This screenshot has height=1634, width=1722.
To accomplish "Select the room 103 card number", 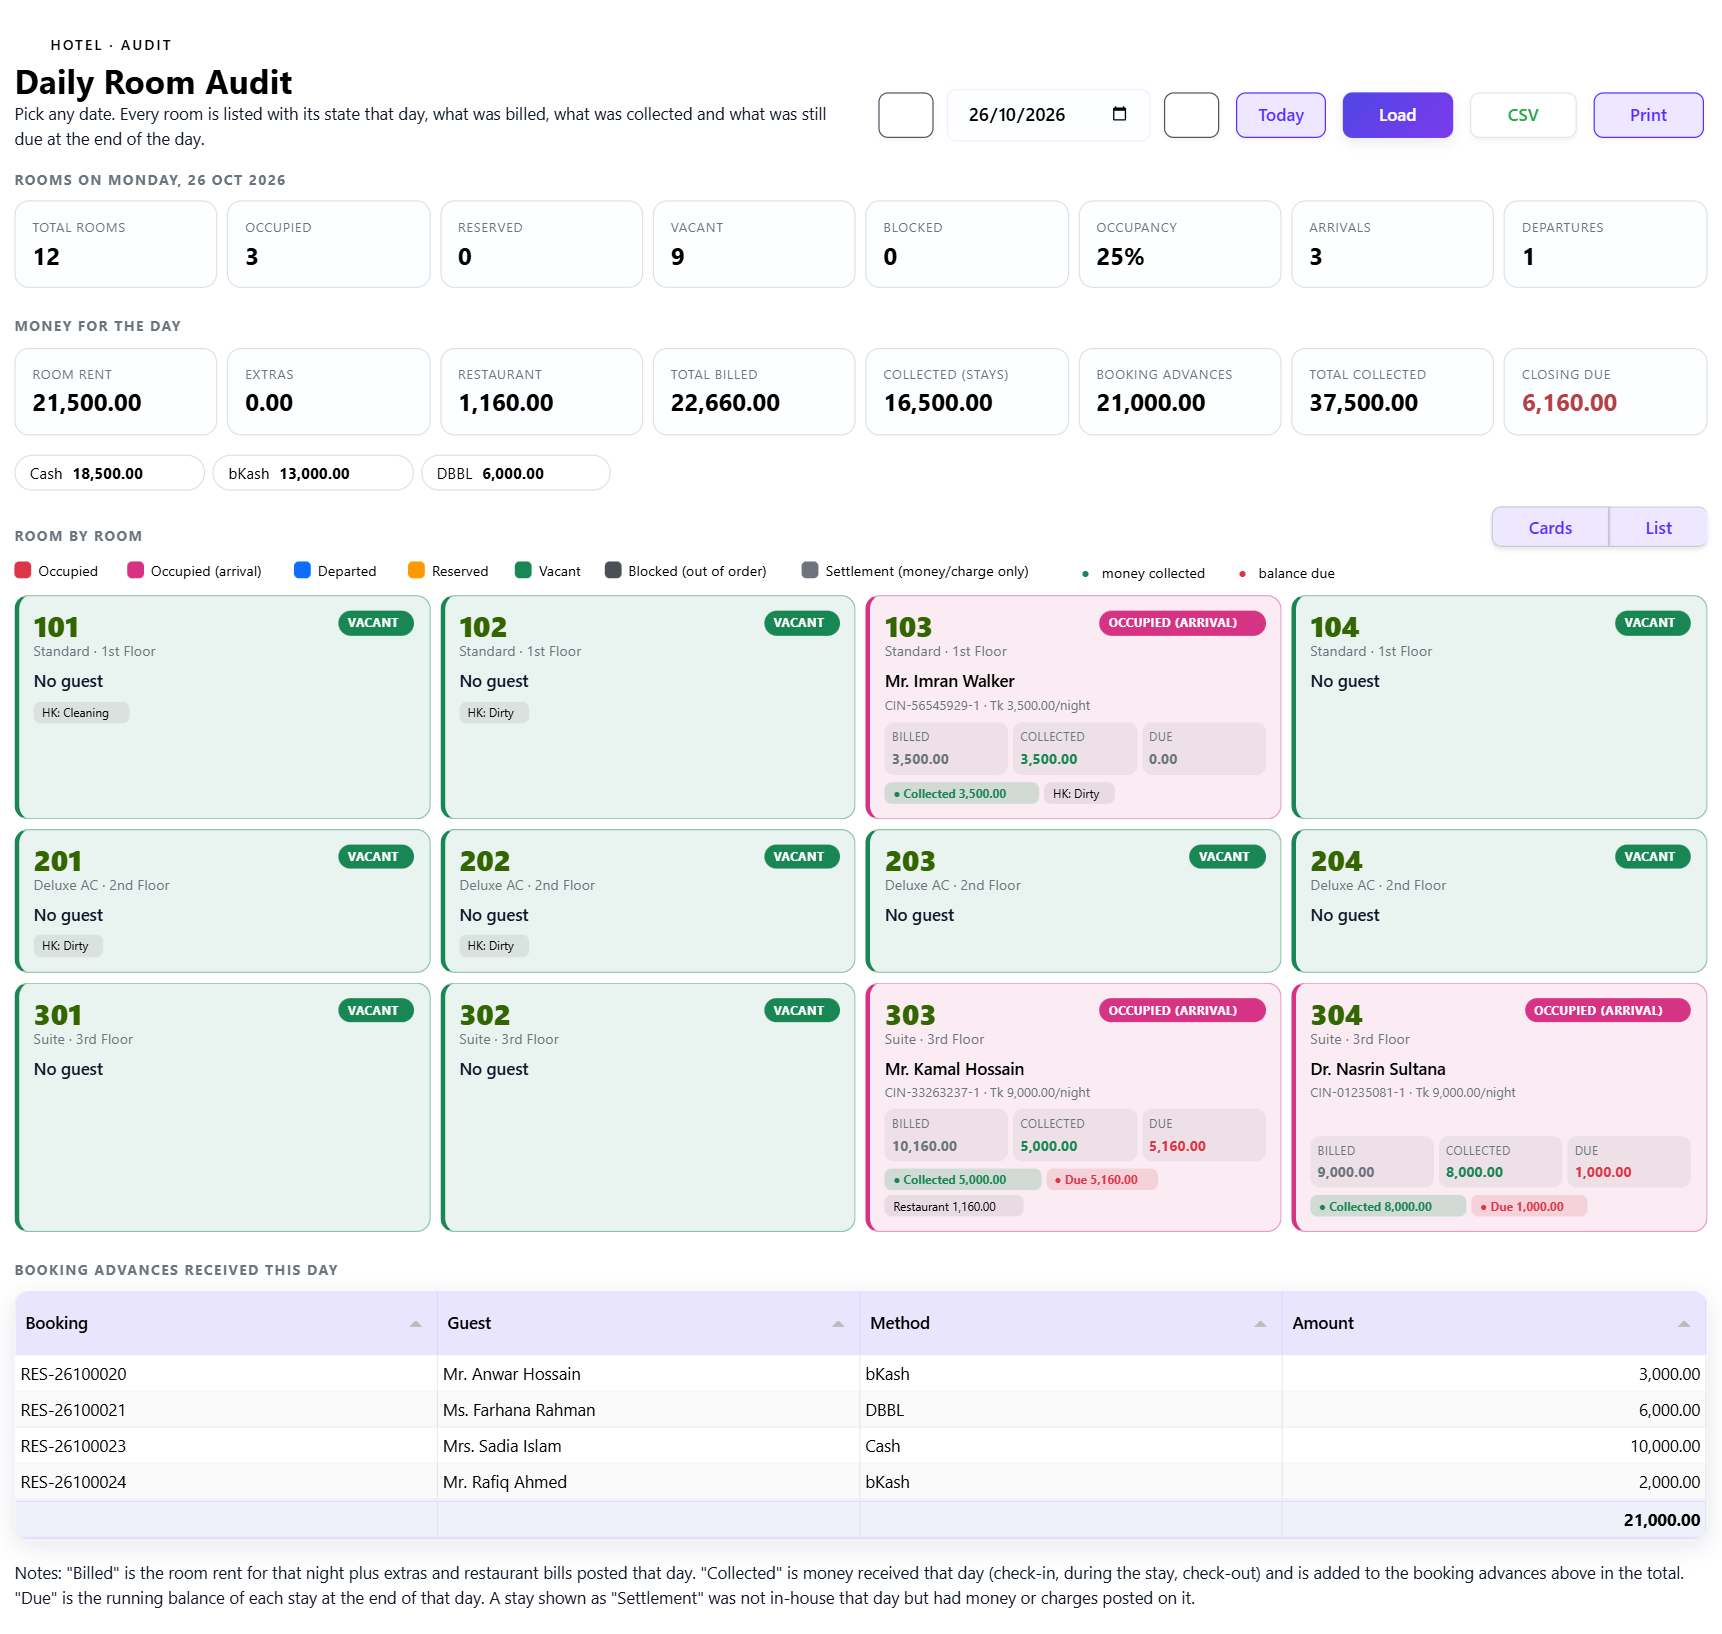I will 908,627.
